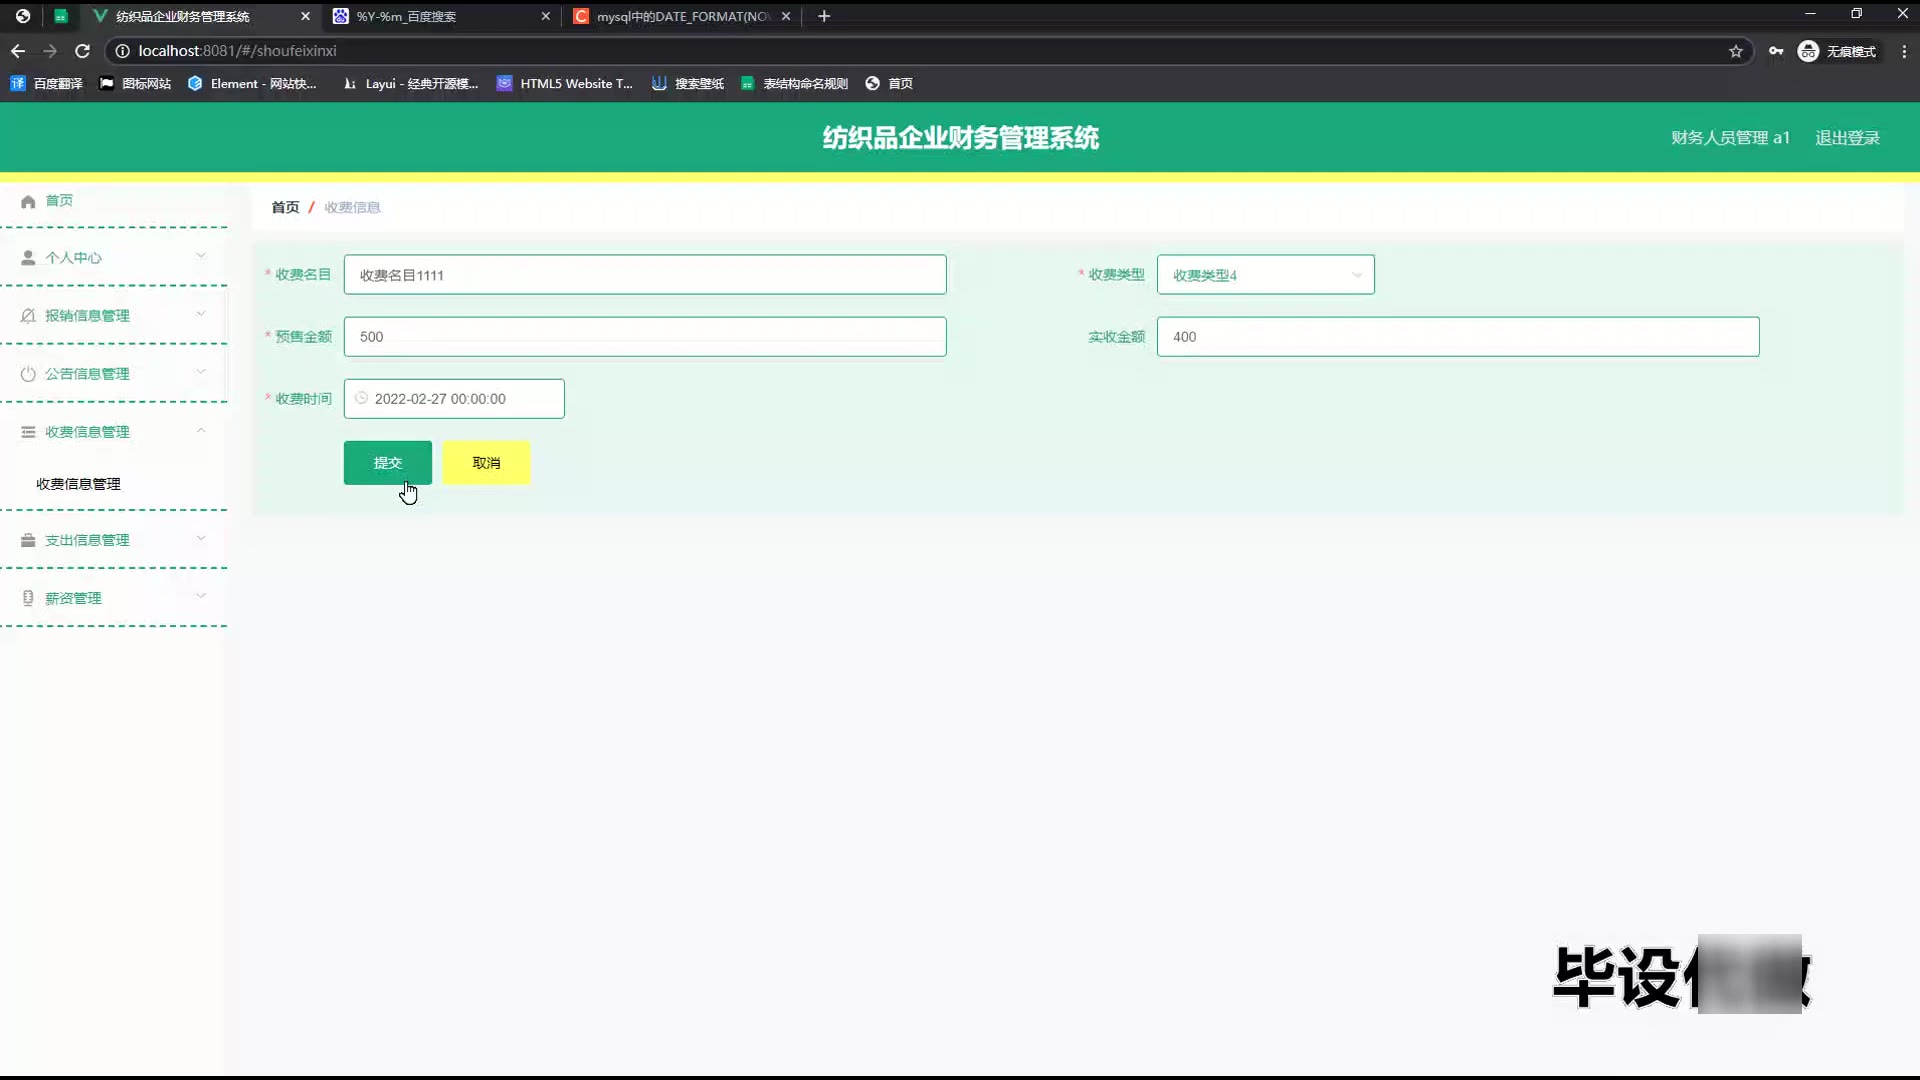Click the green 提交 button

388,463
